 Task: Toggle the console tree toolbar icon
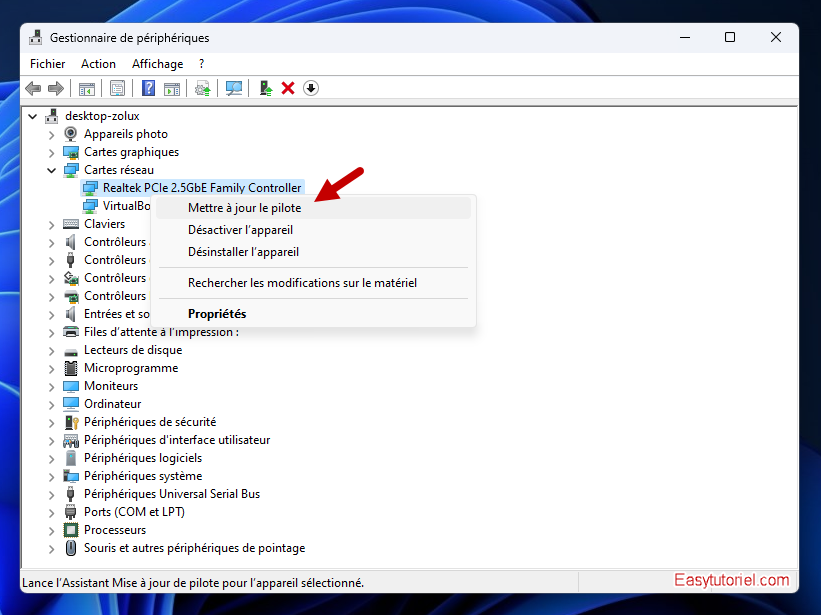(87, 88)
